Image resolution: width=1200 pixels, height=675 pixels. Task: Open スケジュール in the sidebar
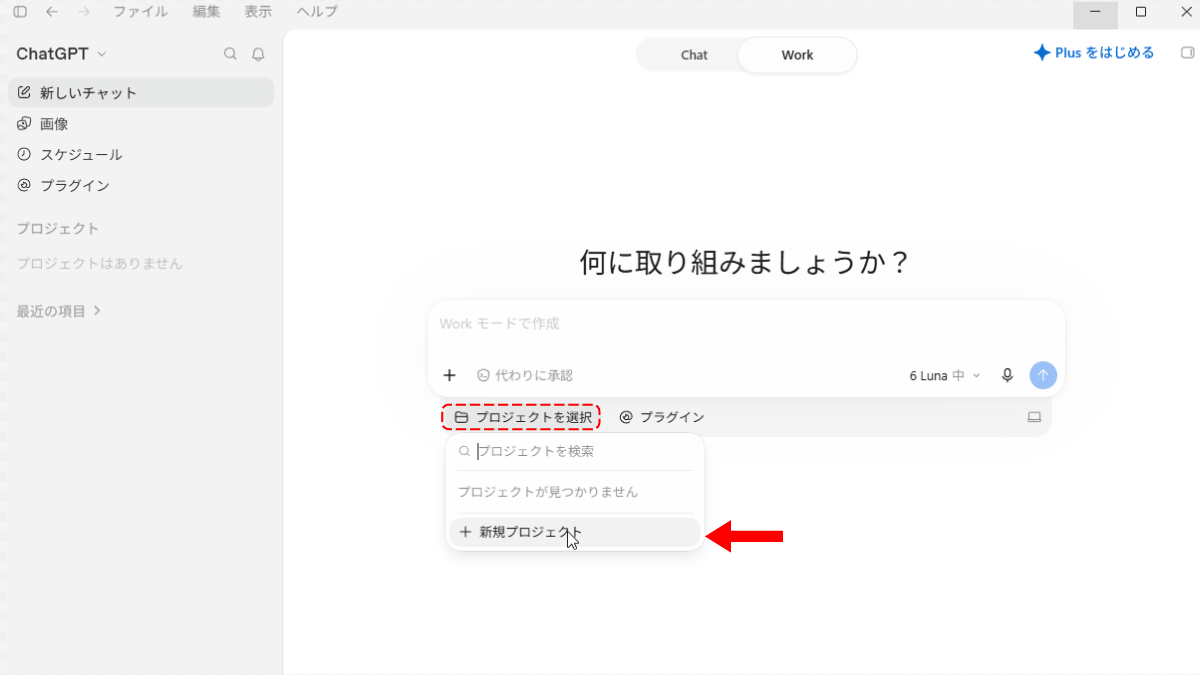(x=141, y=155)
